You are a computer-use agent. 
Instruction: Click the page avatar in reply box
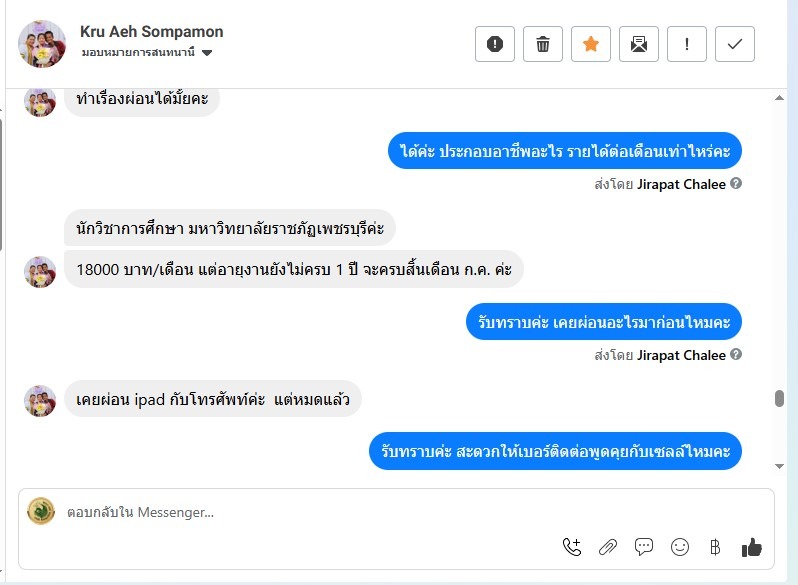point(41,511)
